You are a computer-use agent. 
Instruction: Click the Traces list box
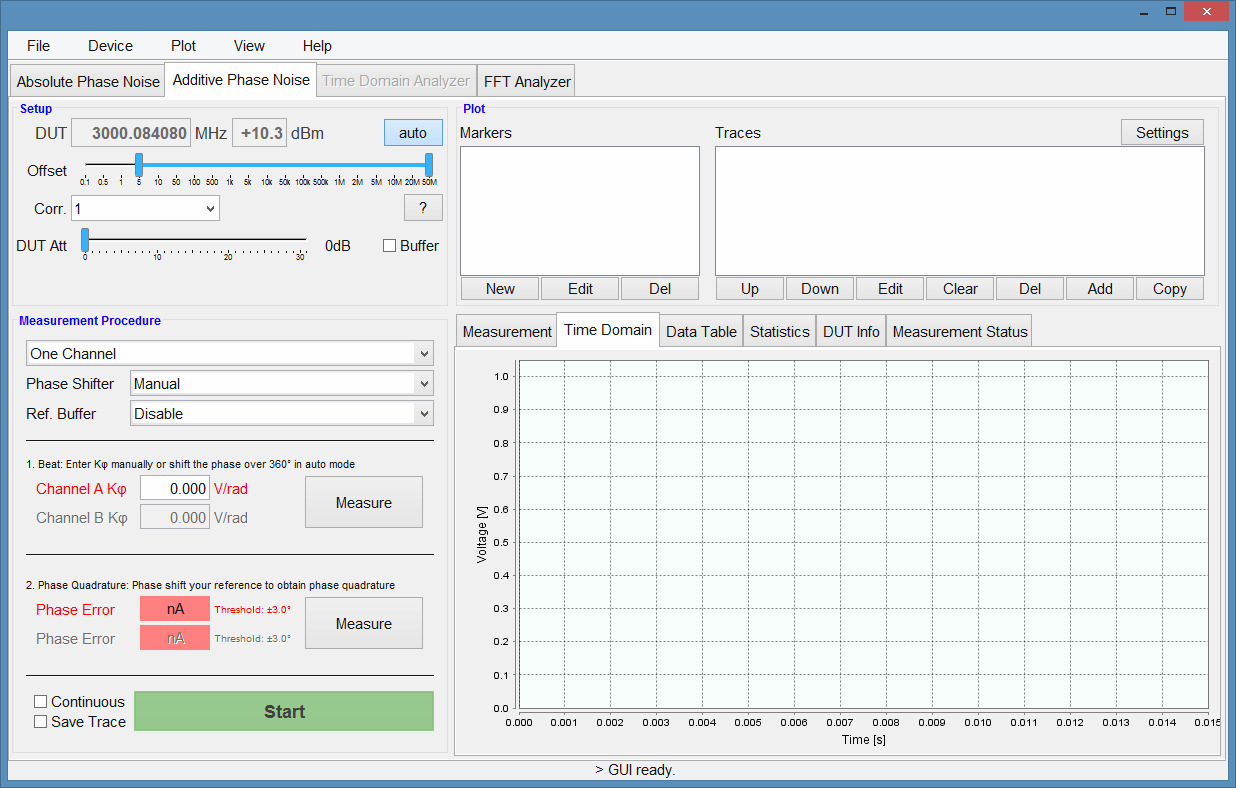pyautogui.click(x=960, y=211)
